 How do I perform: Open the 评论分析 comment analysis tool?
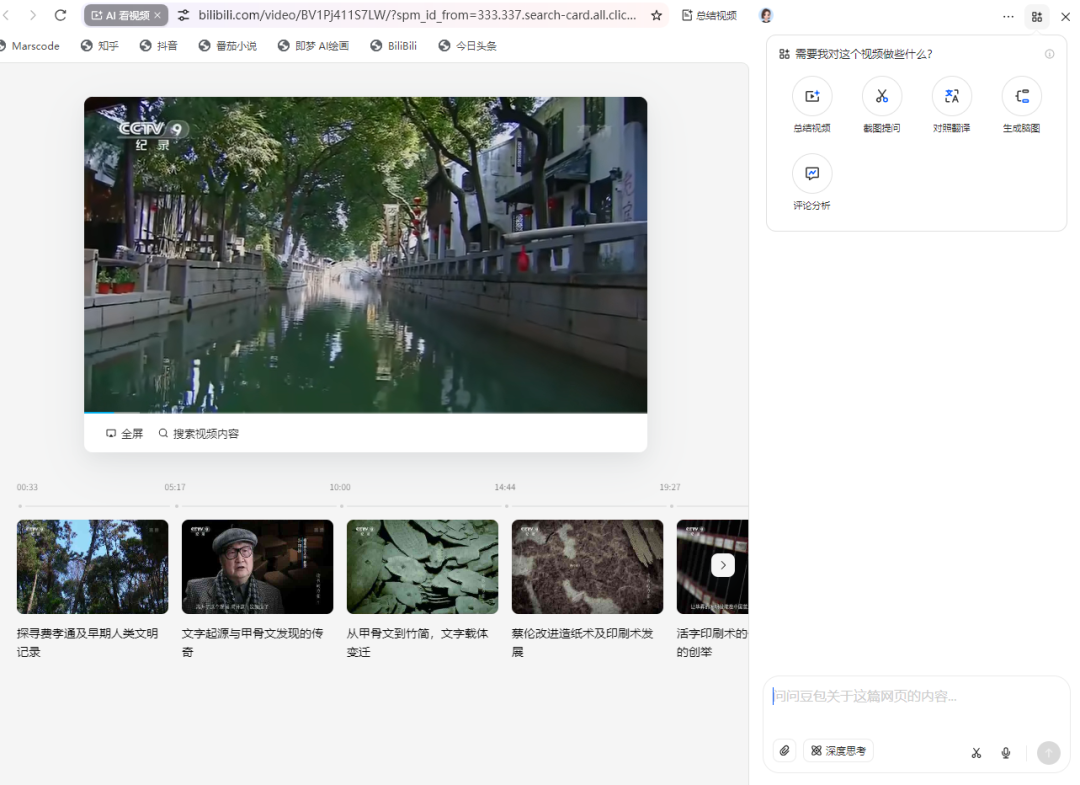pos(812,174)
